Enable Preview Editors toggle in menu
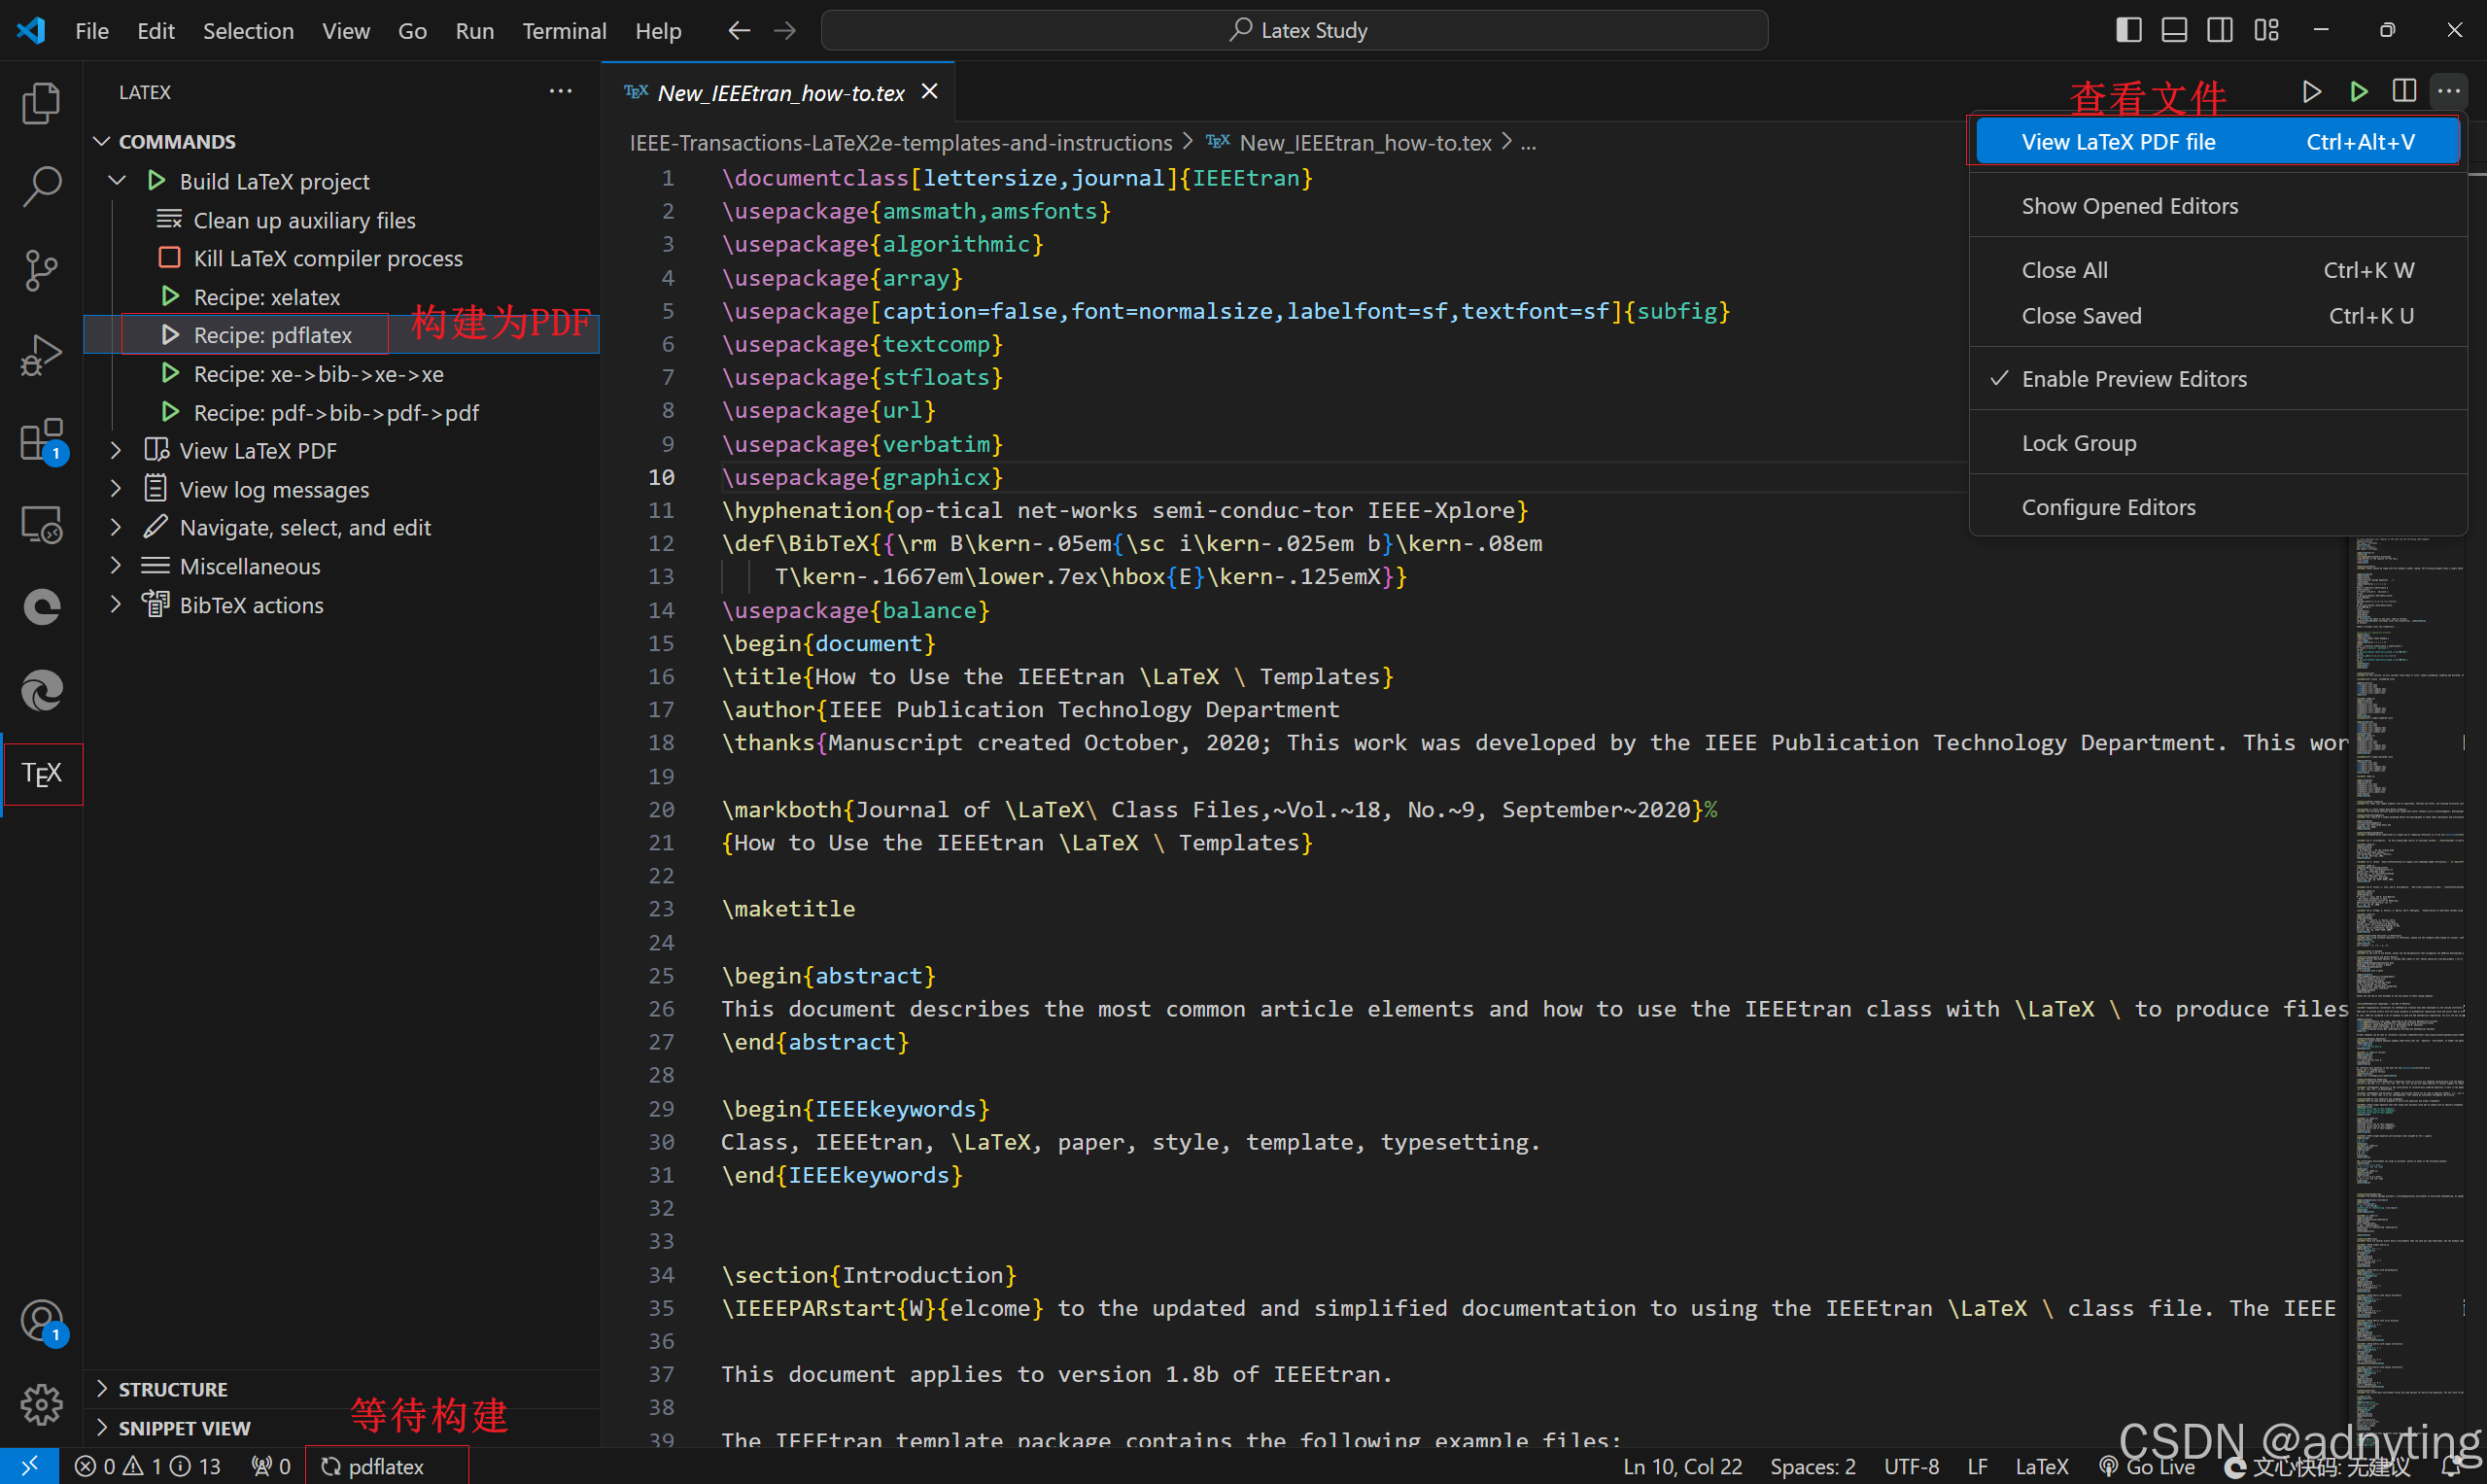The height and width of the screenshot is (1484, 2487). [x=2134, y=378]
